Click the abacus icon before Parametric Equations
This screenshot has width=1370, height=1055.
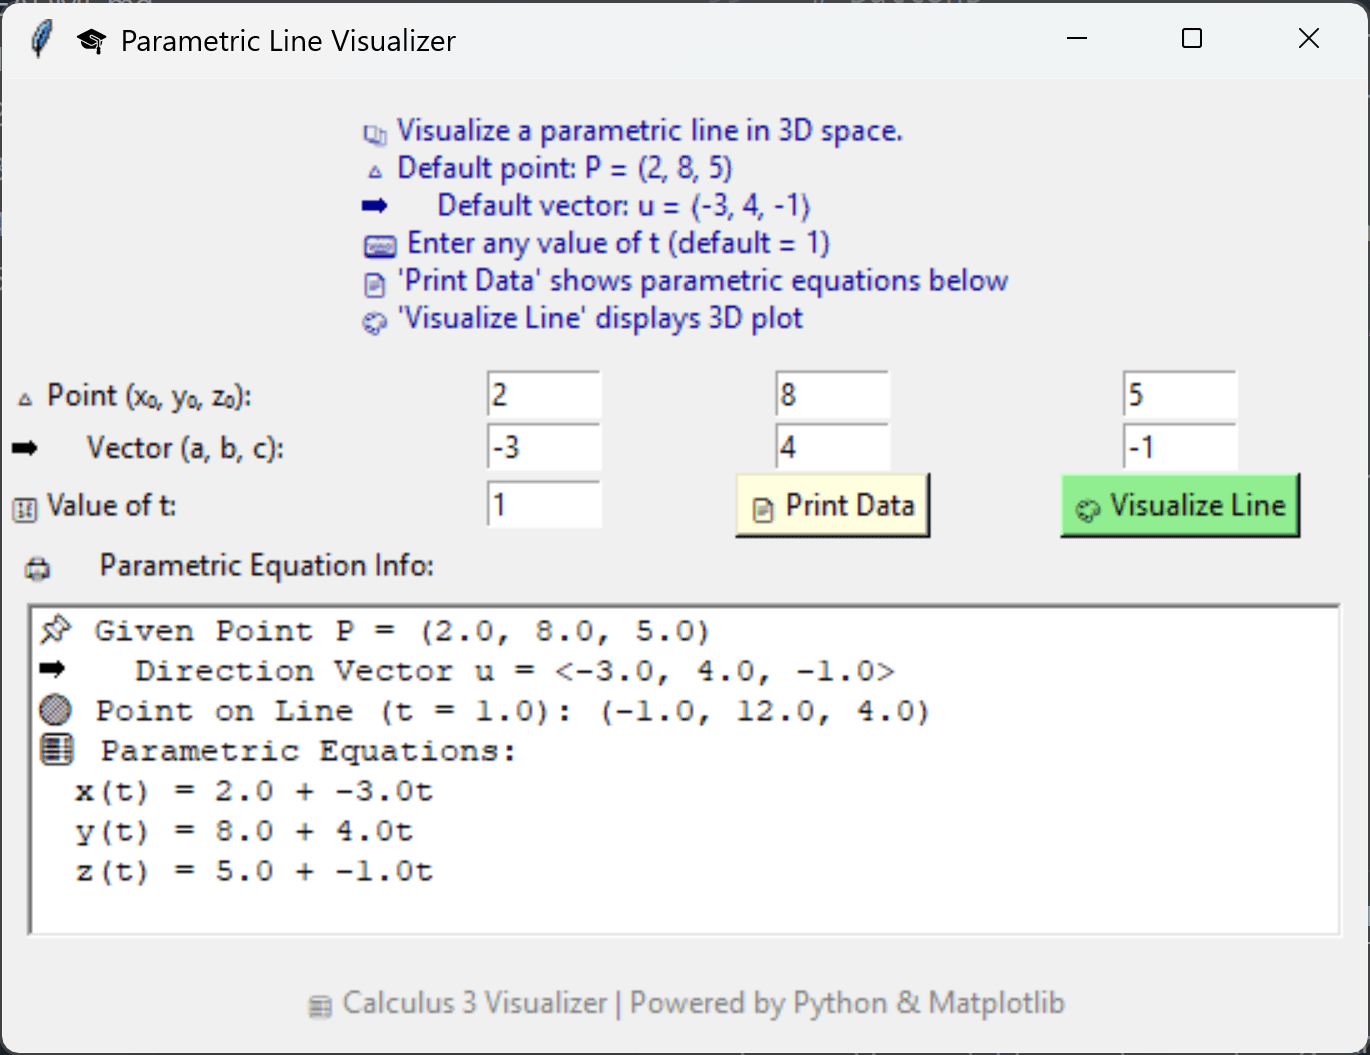[x=56, y=749]
